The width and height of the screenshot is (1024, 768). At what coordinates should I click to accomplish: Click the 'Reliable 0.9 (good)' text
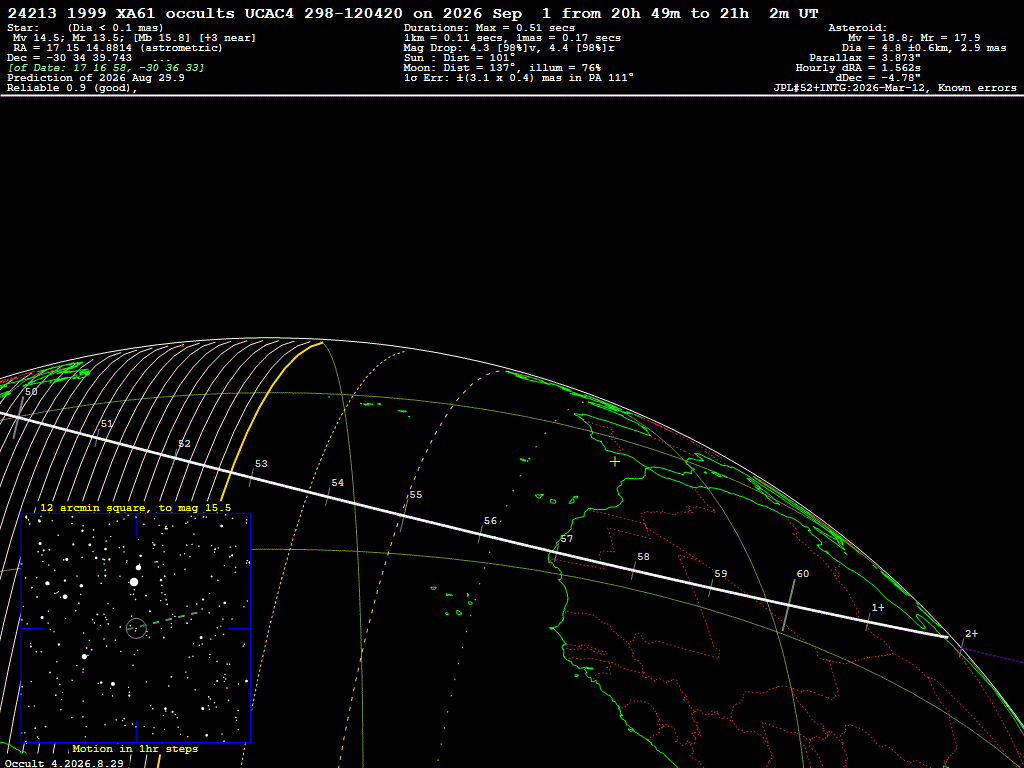[72, 88]
